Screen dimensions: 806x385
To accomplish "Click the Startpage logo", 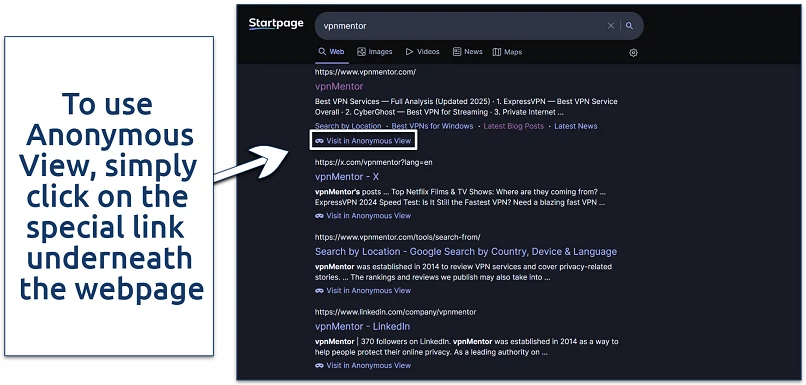I will click(x=276, y=24).
